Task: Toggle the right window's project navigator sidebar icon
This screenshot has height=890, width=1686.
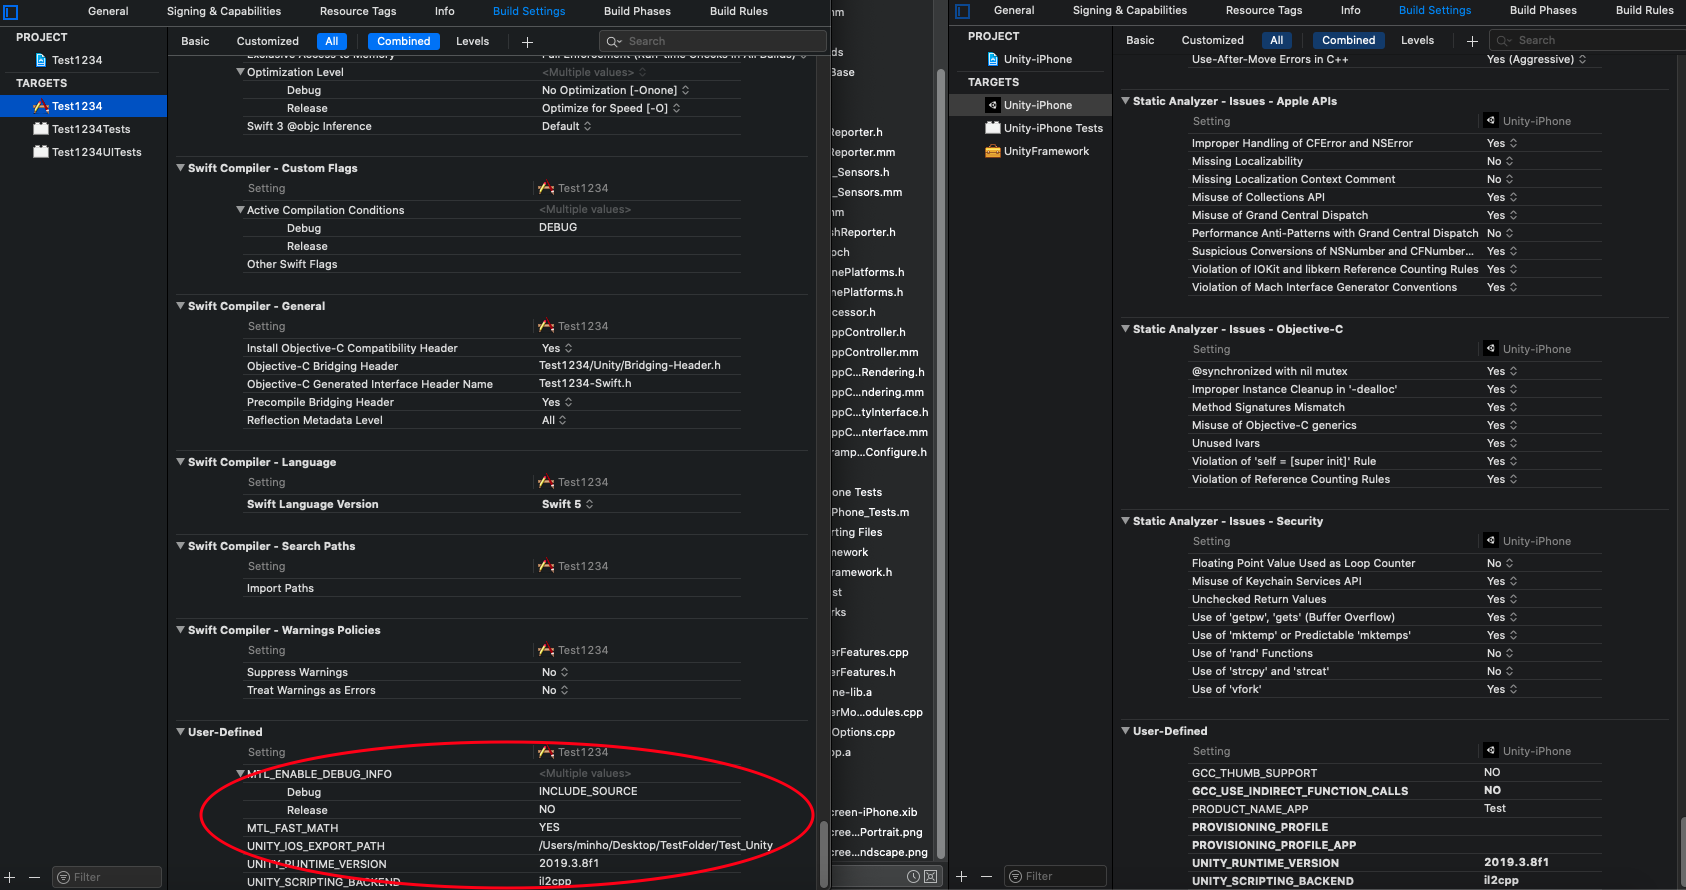Action: pos(963,11)
